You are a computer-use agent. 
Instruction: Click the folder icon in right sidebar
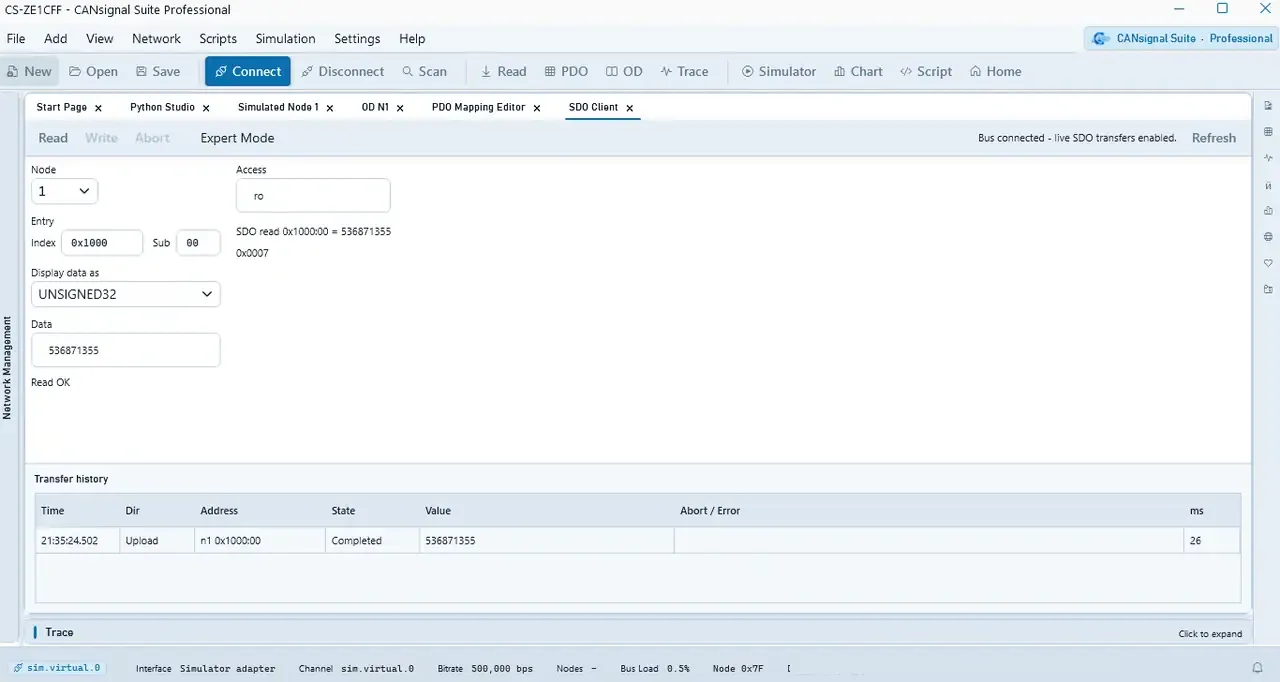click(1268, 289)
